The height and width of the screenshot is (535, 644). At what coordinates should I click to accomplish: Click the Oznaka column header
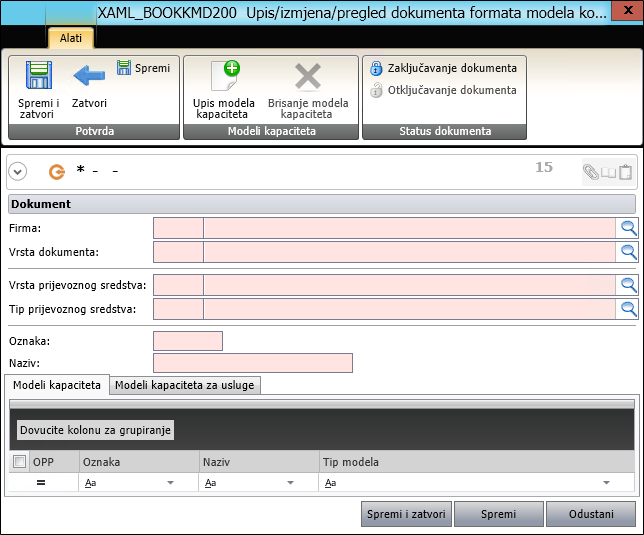tap(139, 462)
